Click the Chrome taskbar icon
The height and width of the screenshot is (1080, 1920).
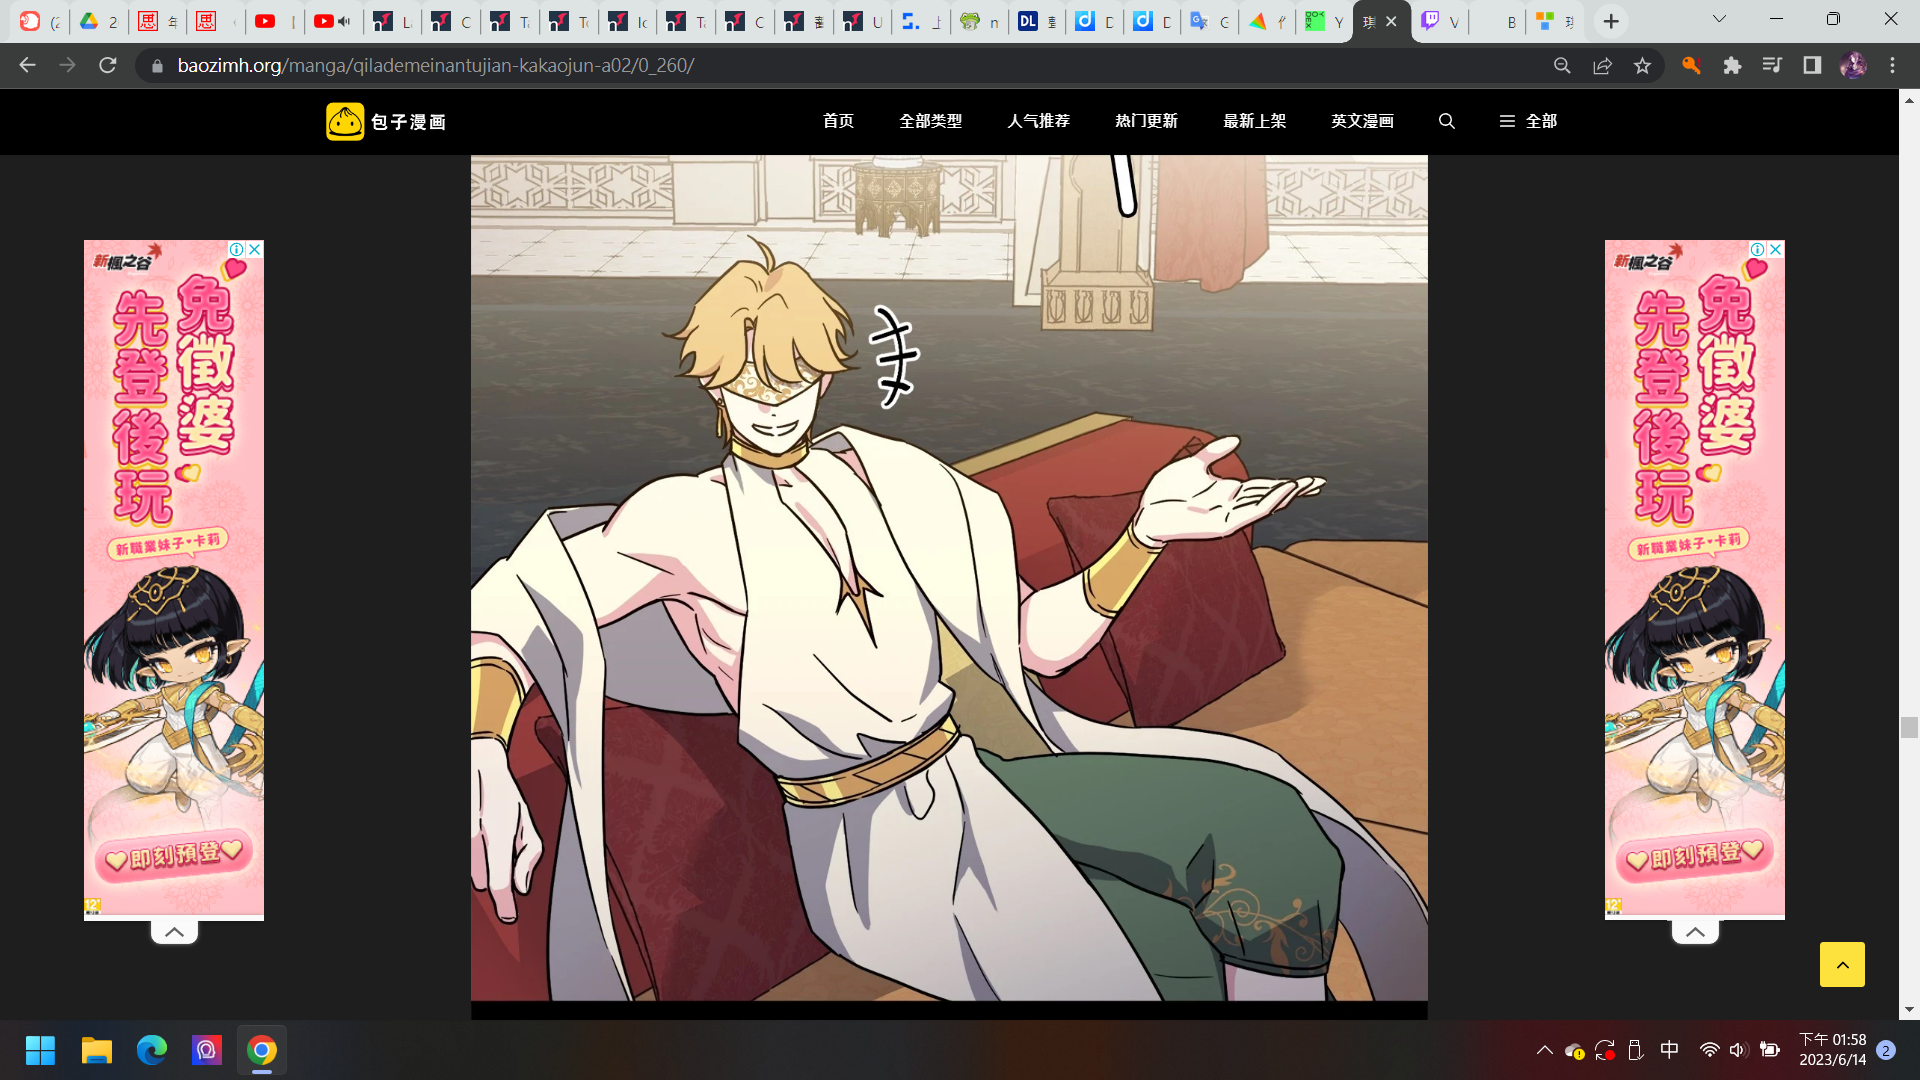pyautogui.click(x=262, y=1050)
